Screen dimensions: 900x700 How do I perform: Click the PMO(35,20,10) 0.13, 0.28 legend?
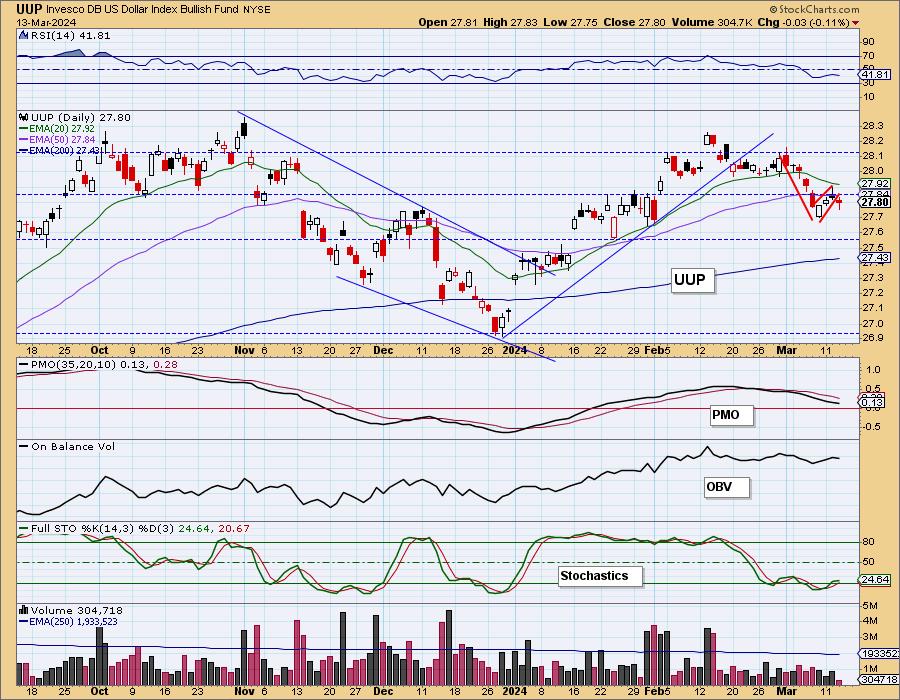click(98, 365)
